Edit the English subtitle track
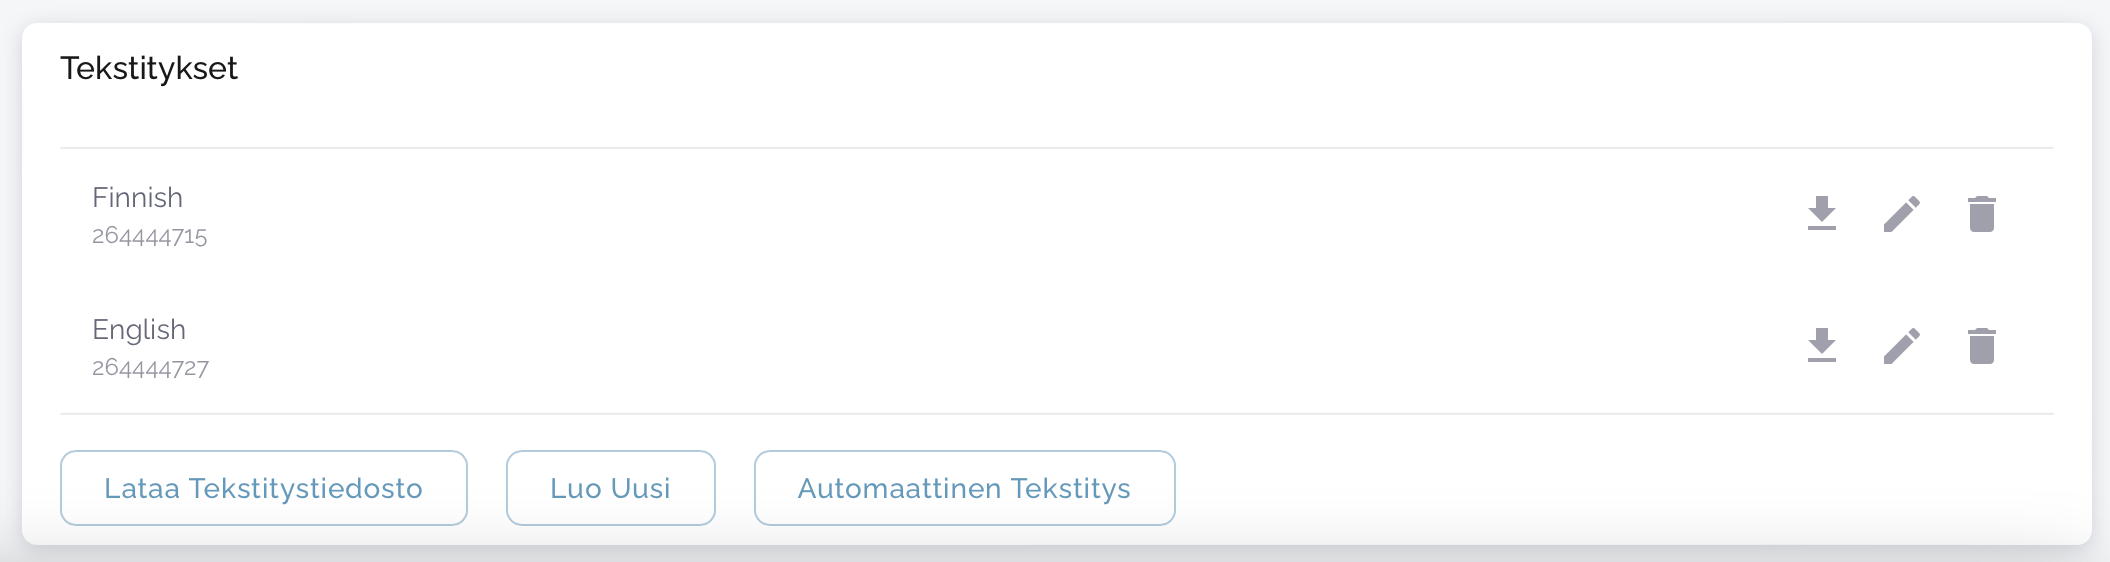Screen dimensions: 2110x562 1901,345
